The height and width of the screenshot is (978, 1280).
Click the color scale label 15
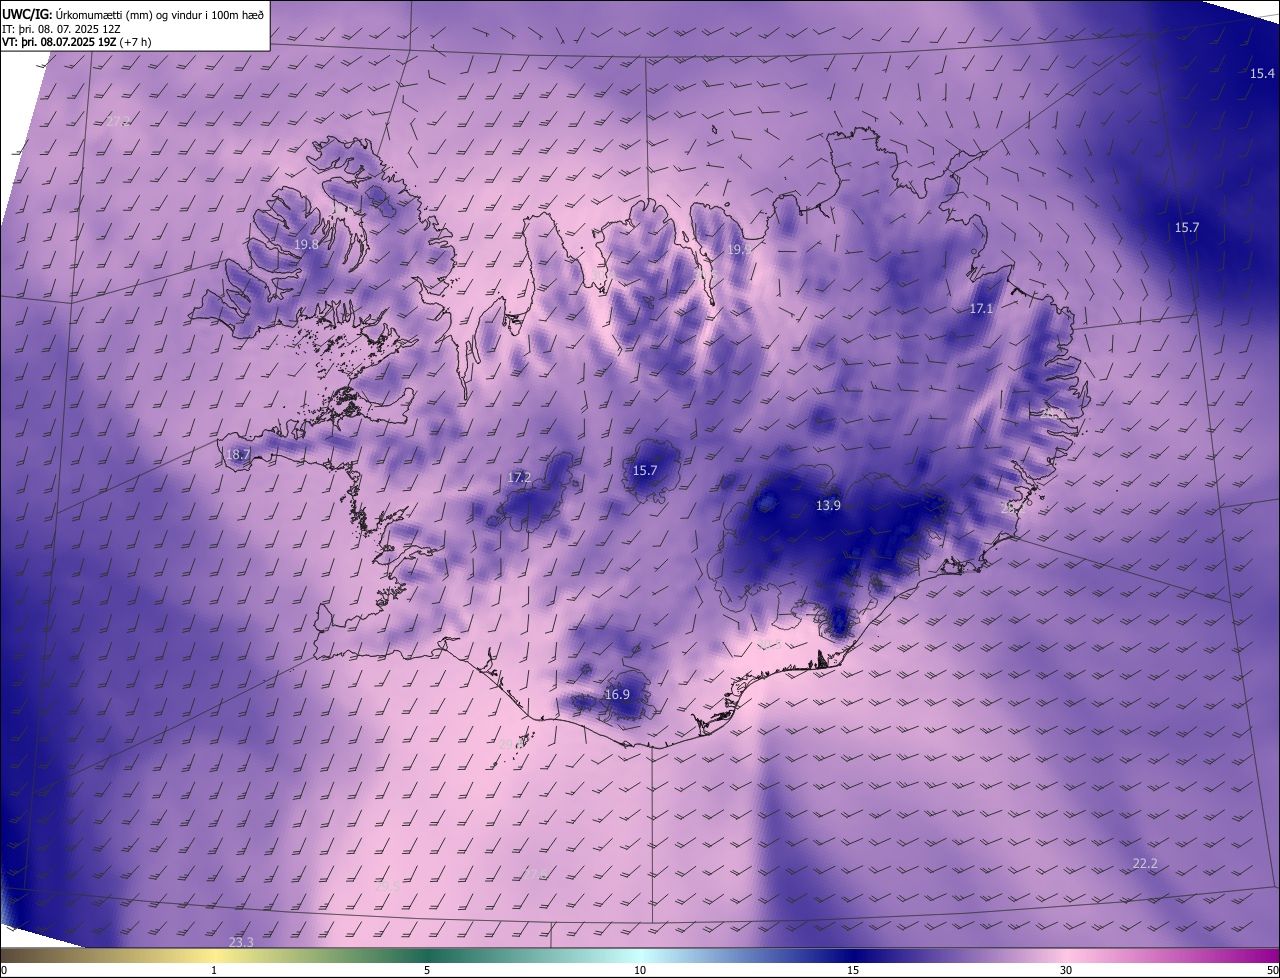point(853,970)
